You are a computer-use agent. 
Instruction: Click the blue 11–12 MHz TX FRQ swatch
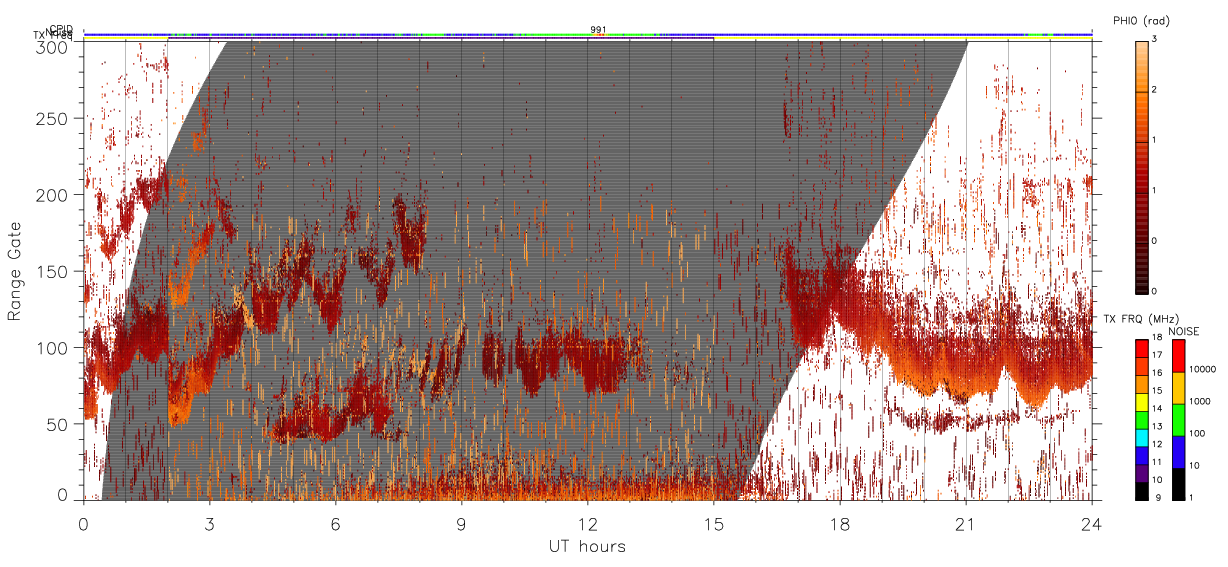click(x=1141, y=456)
